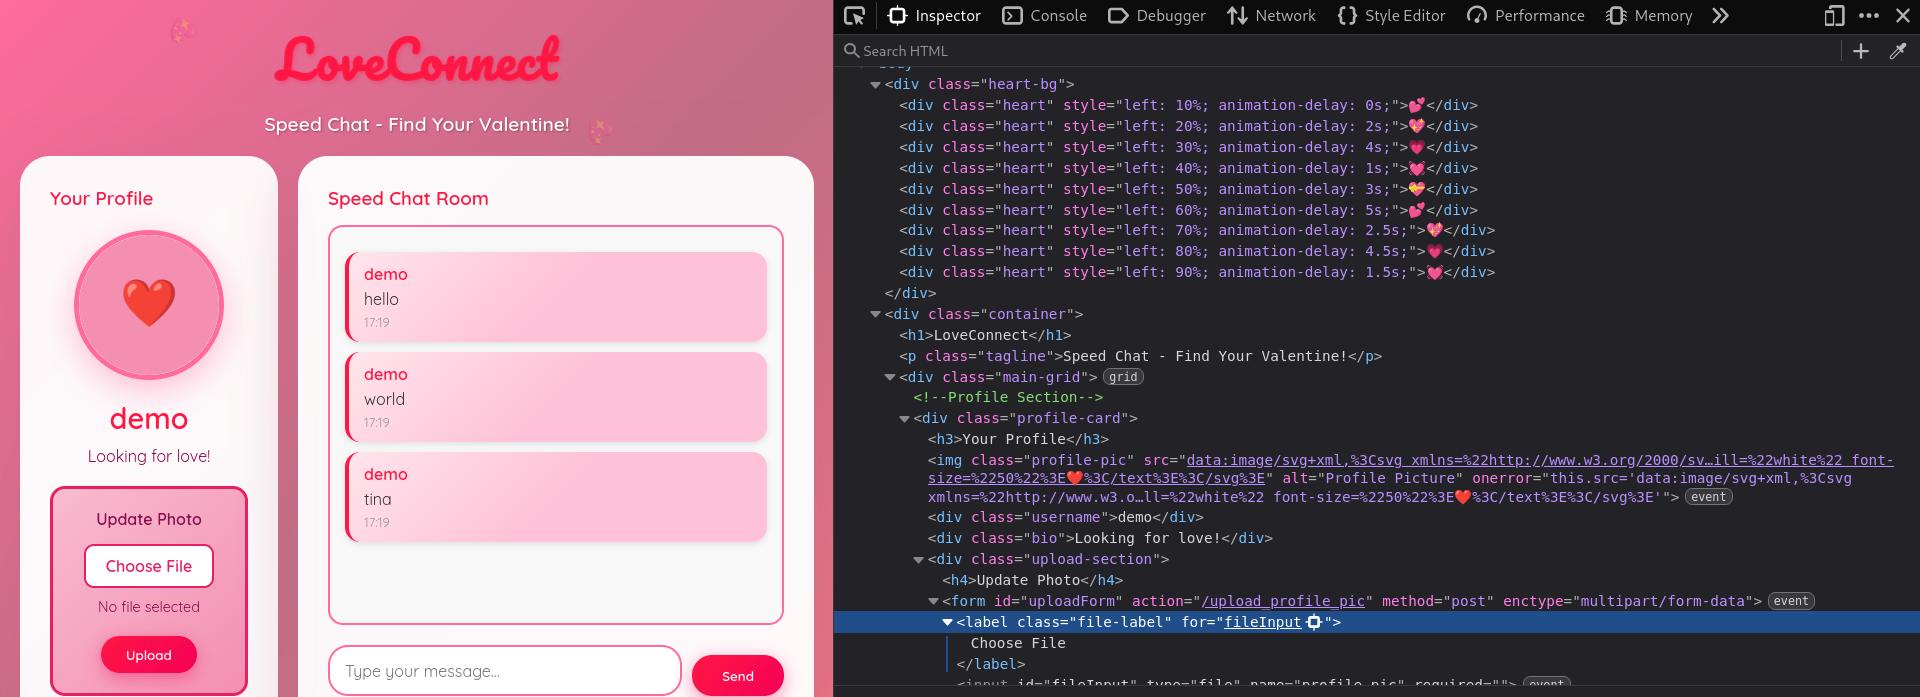Collapse the main-grid div node
The image size is (1920, 697).
pos(889,378)
